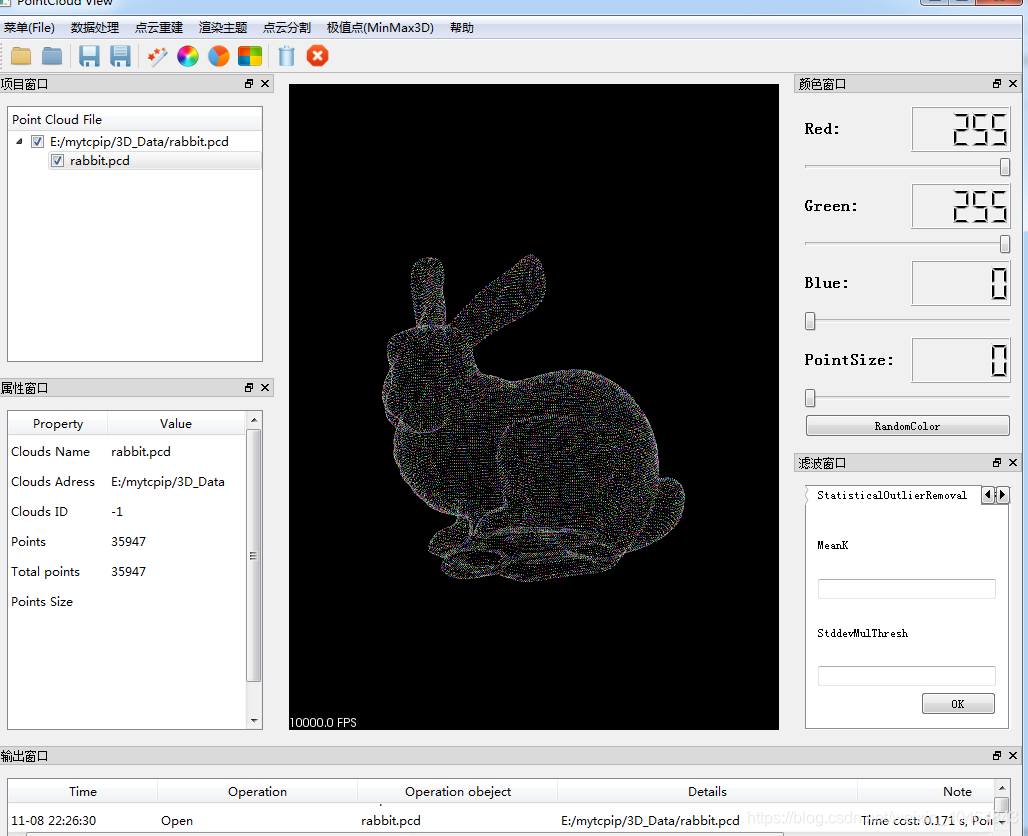Collapse the E:/mytcpip/3D_Data/rabbit.pcd tree node
This screenshot has height=836, width=1028.
click(x=19, y=142)
